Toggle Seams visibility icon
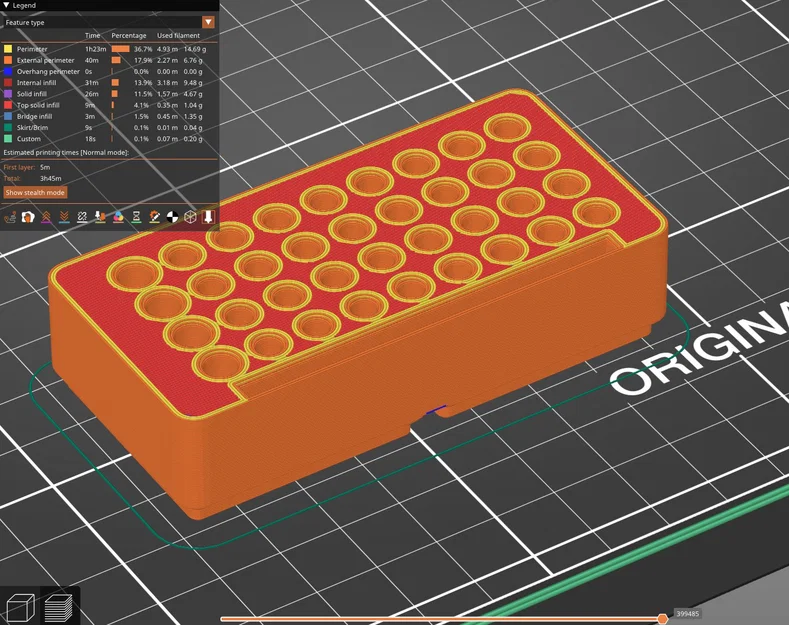The image size is (789, 625). coord(82,217)
